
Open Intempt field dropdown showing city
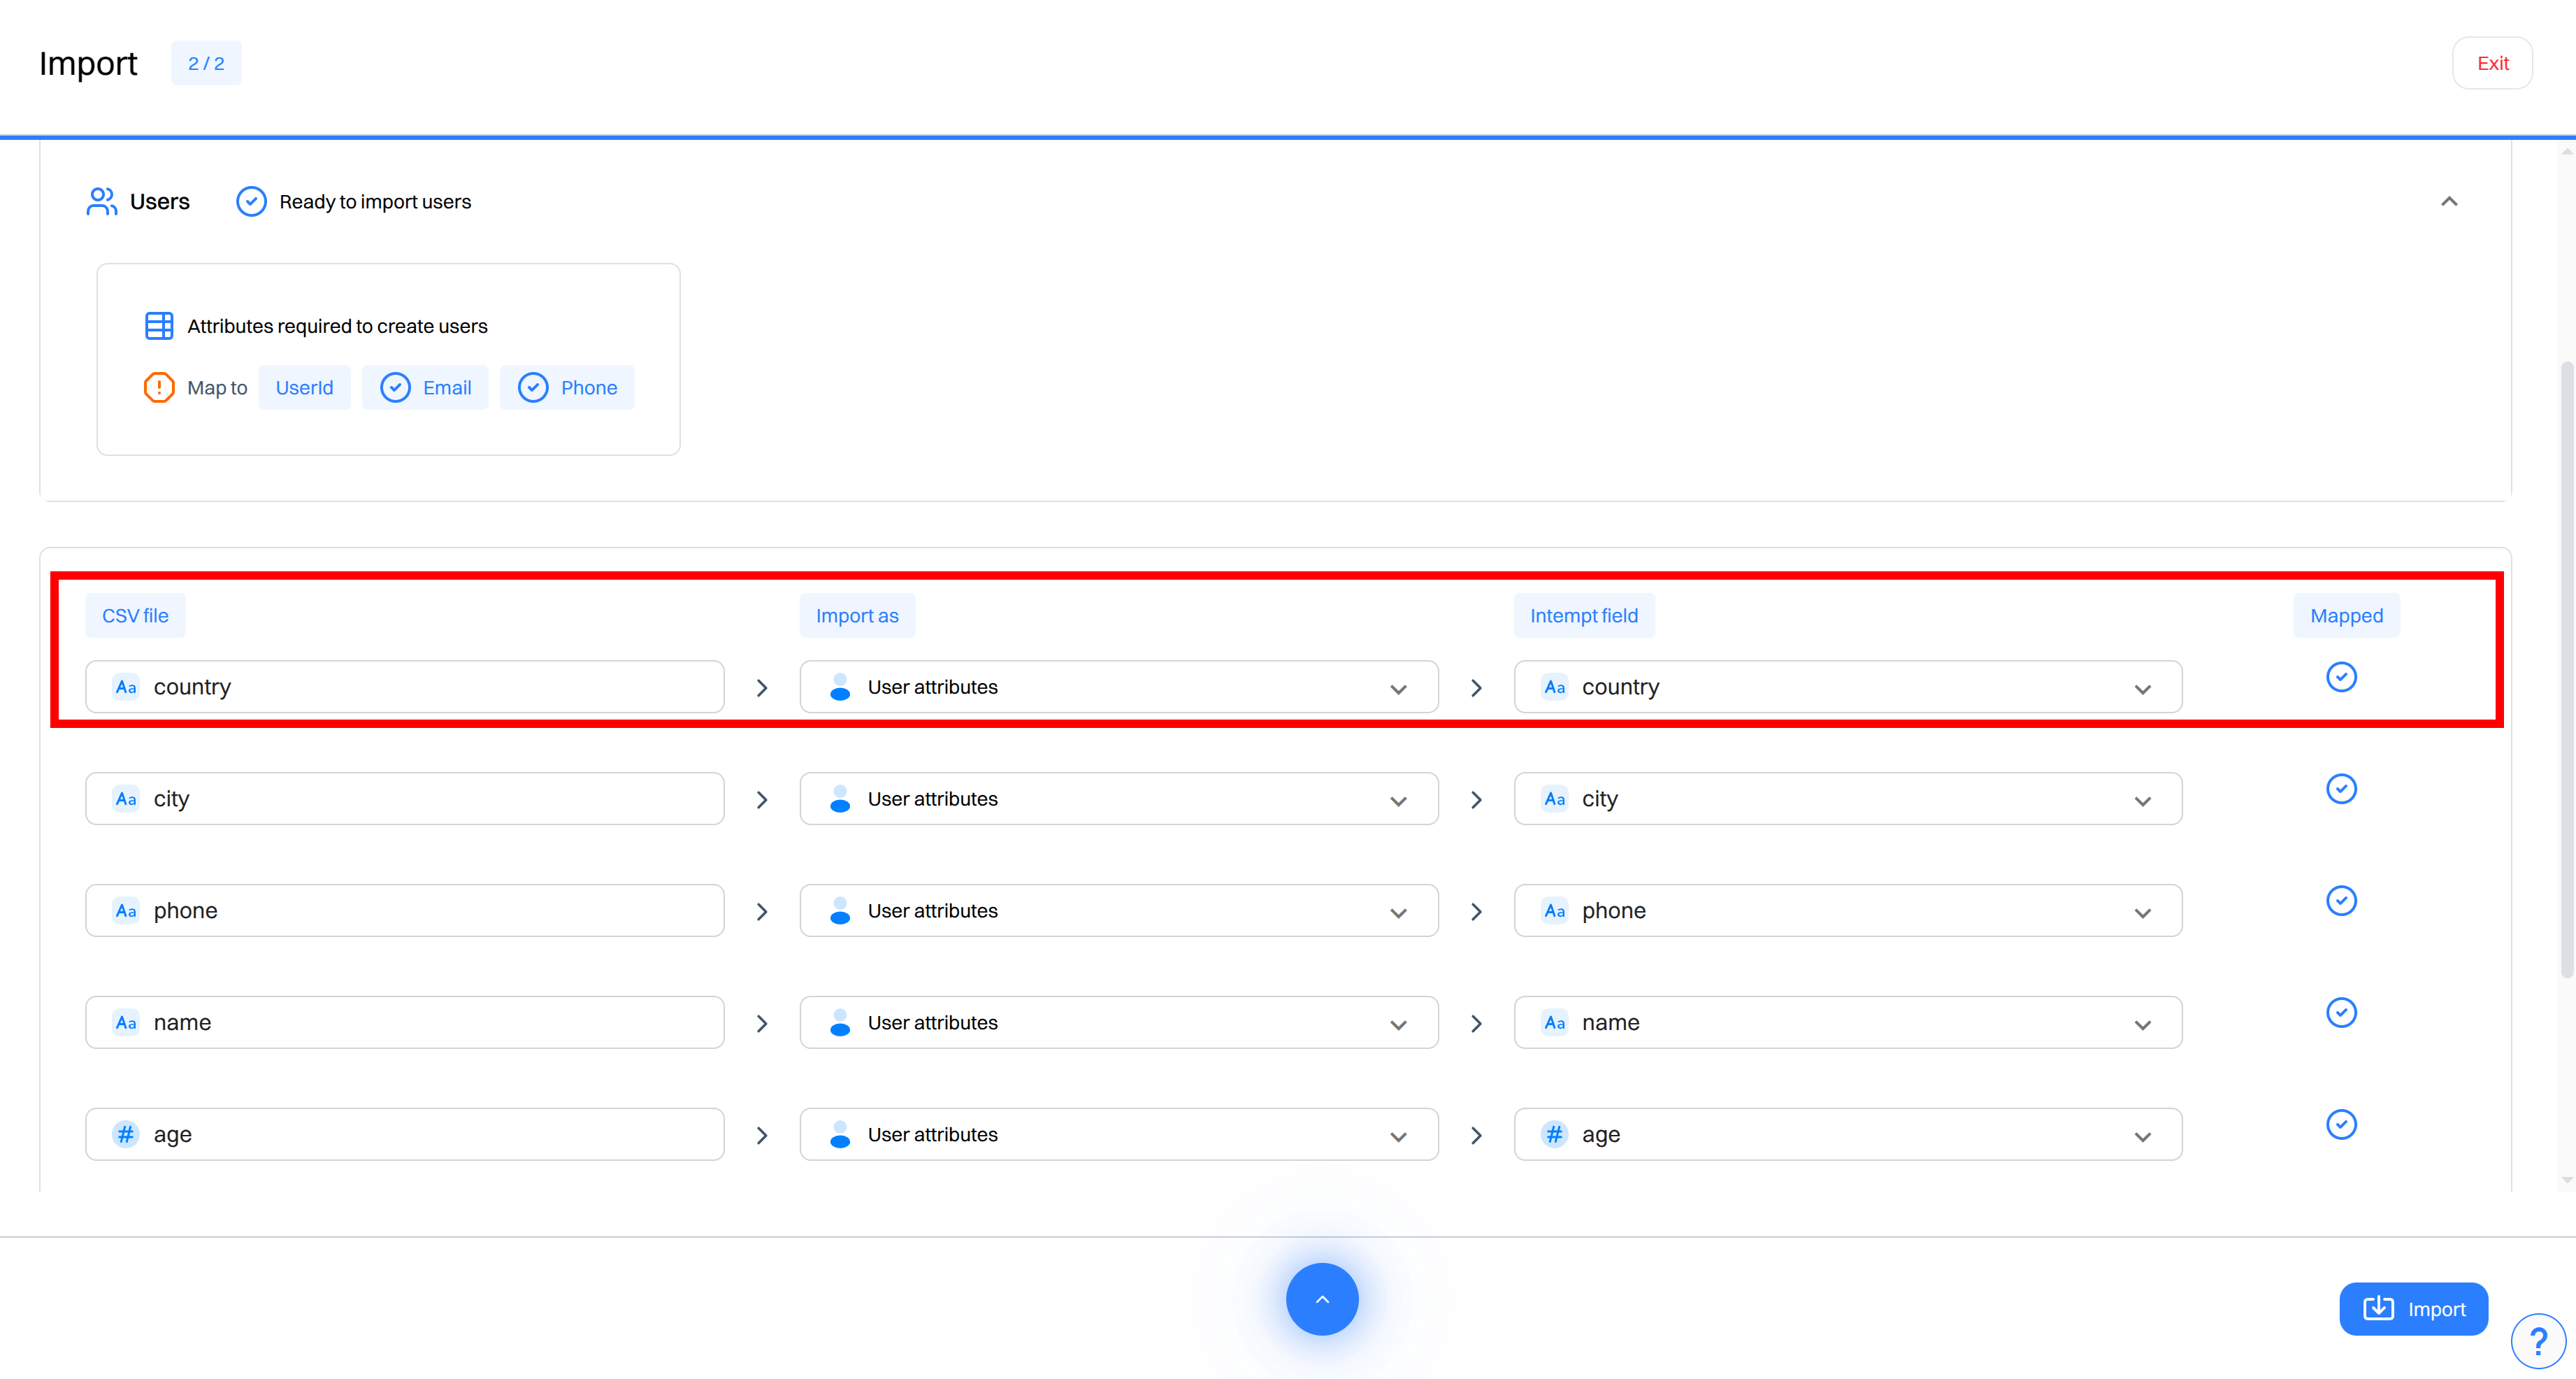1848,799
